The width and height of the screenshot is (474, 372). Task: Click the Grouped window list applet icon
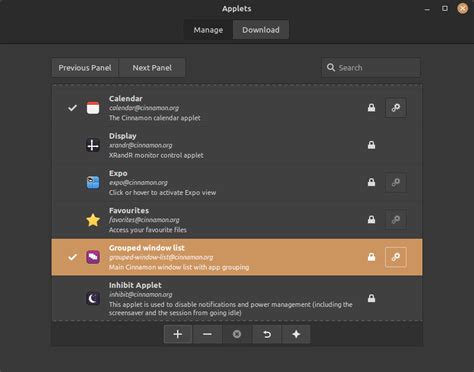pyautogui.click(x=93, y=257)
